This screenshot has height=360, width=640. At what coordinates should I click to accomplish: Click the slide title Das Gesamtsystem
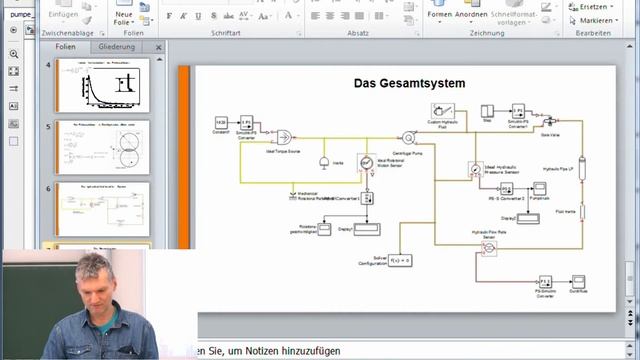(409, 83)
